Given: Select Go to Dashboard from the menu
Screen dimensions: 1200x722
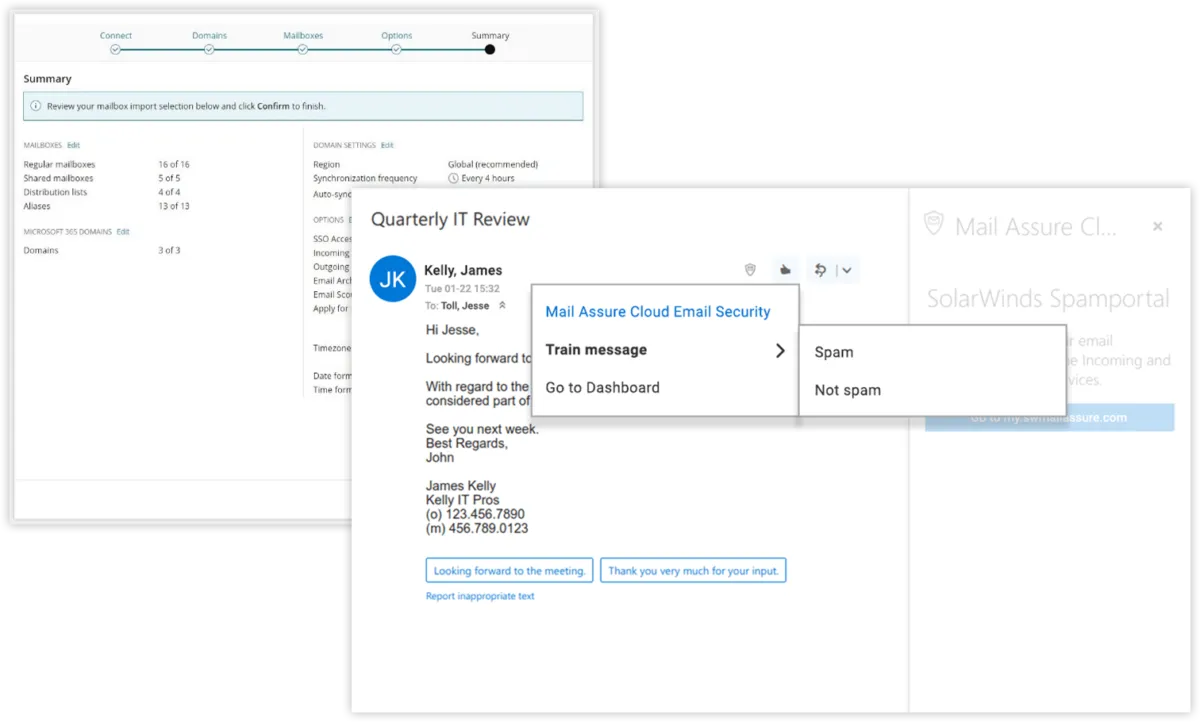Looking at the screenshot, I should [x=602, y=388].
